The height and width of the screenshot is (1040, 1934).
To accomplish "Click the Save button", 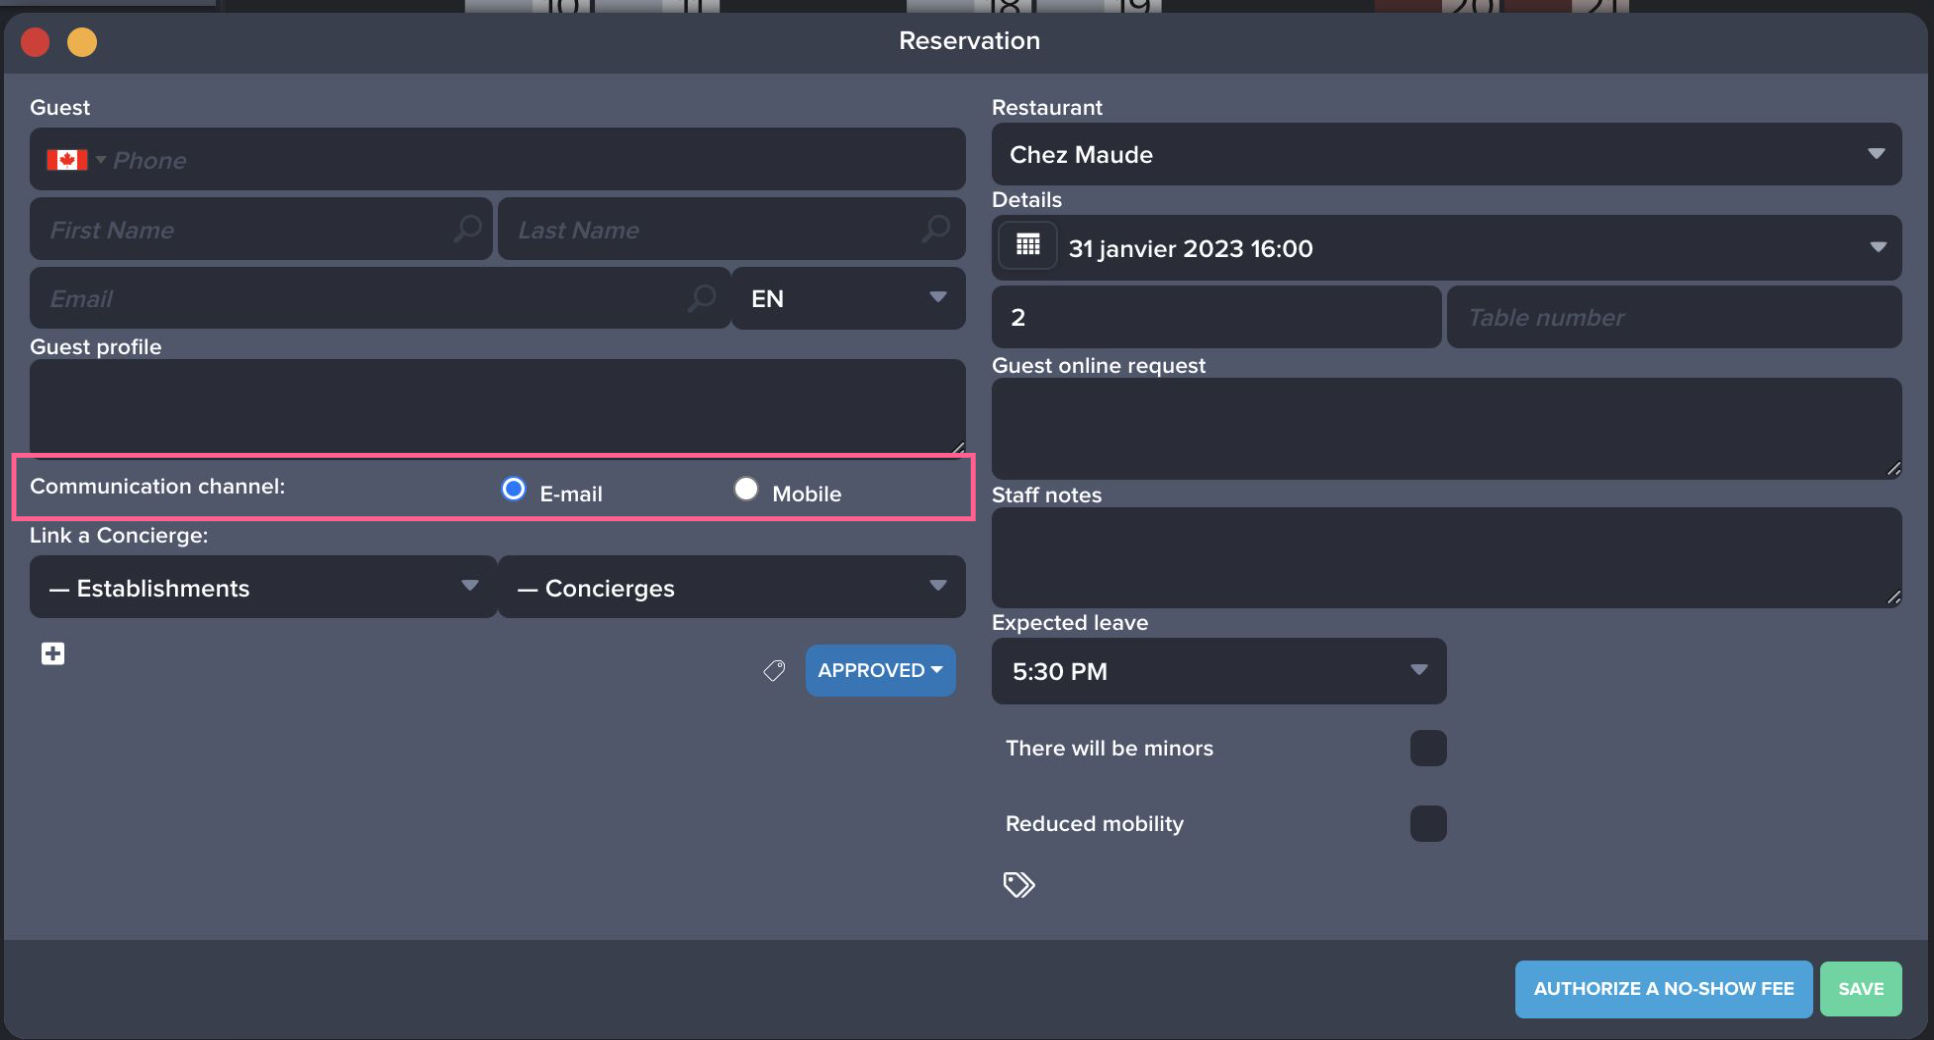I will [x=1860, y=989].
